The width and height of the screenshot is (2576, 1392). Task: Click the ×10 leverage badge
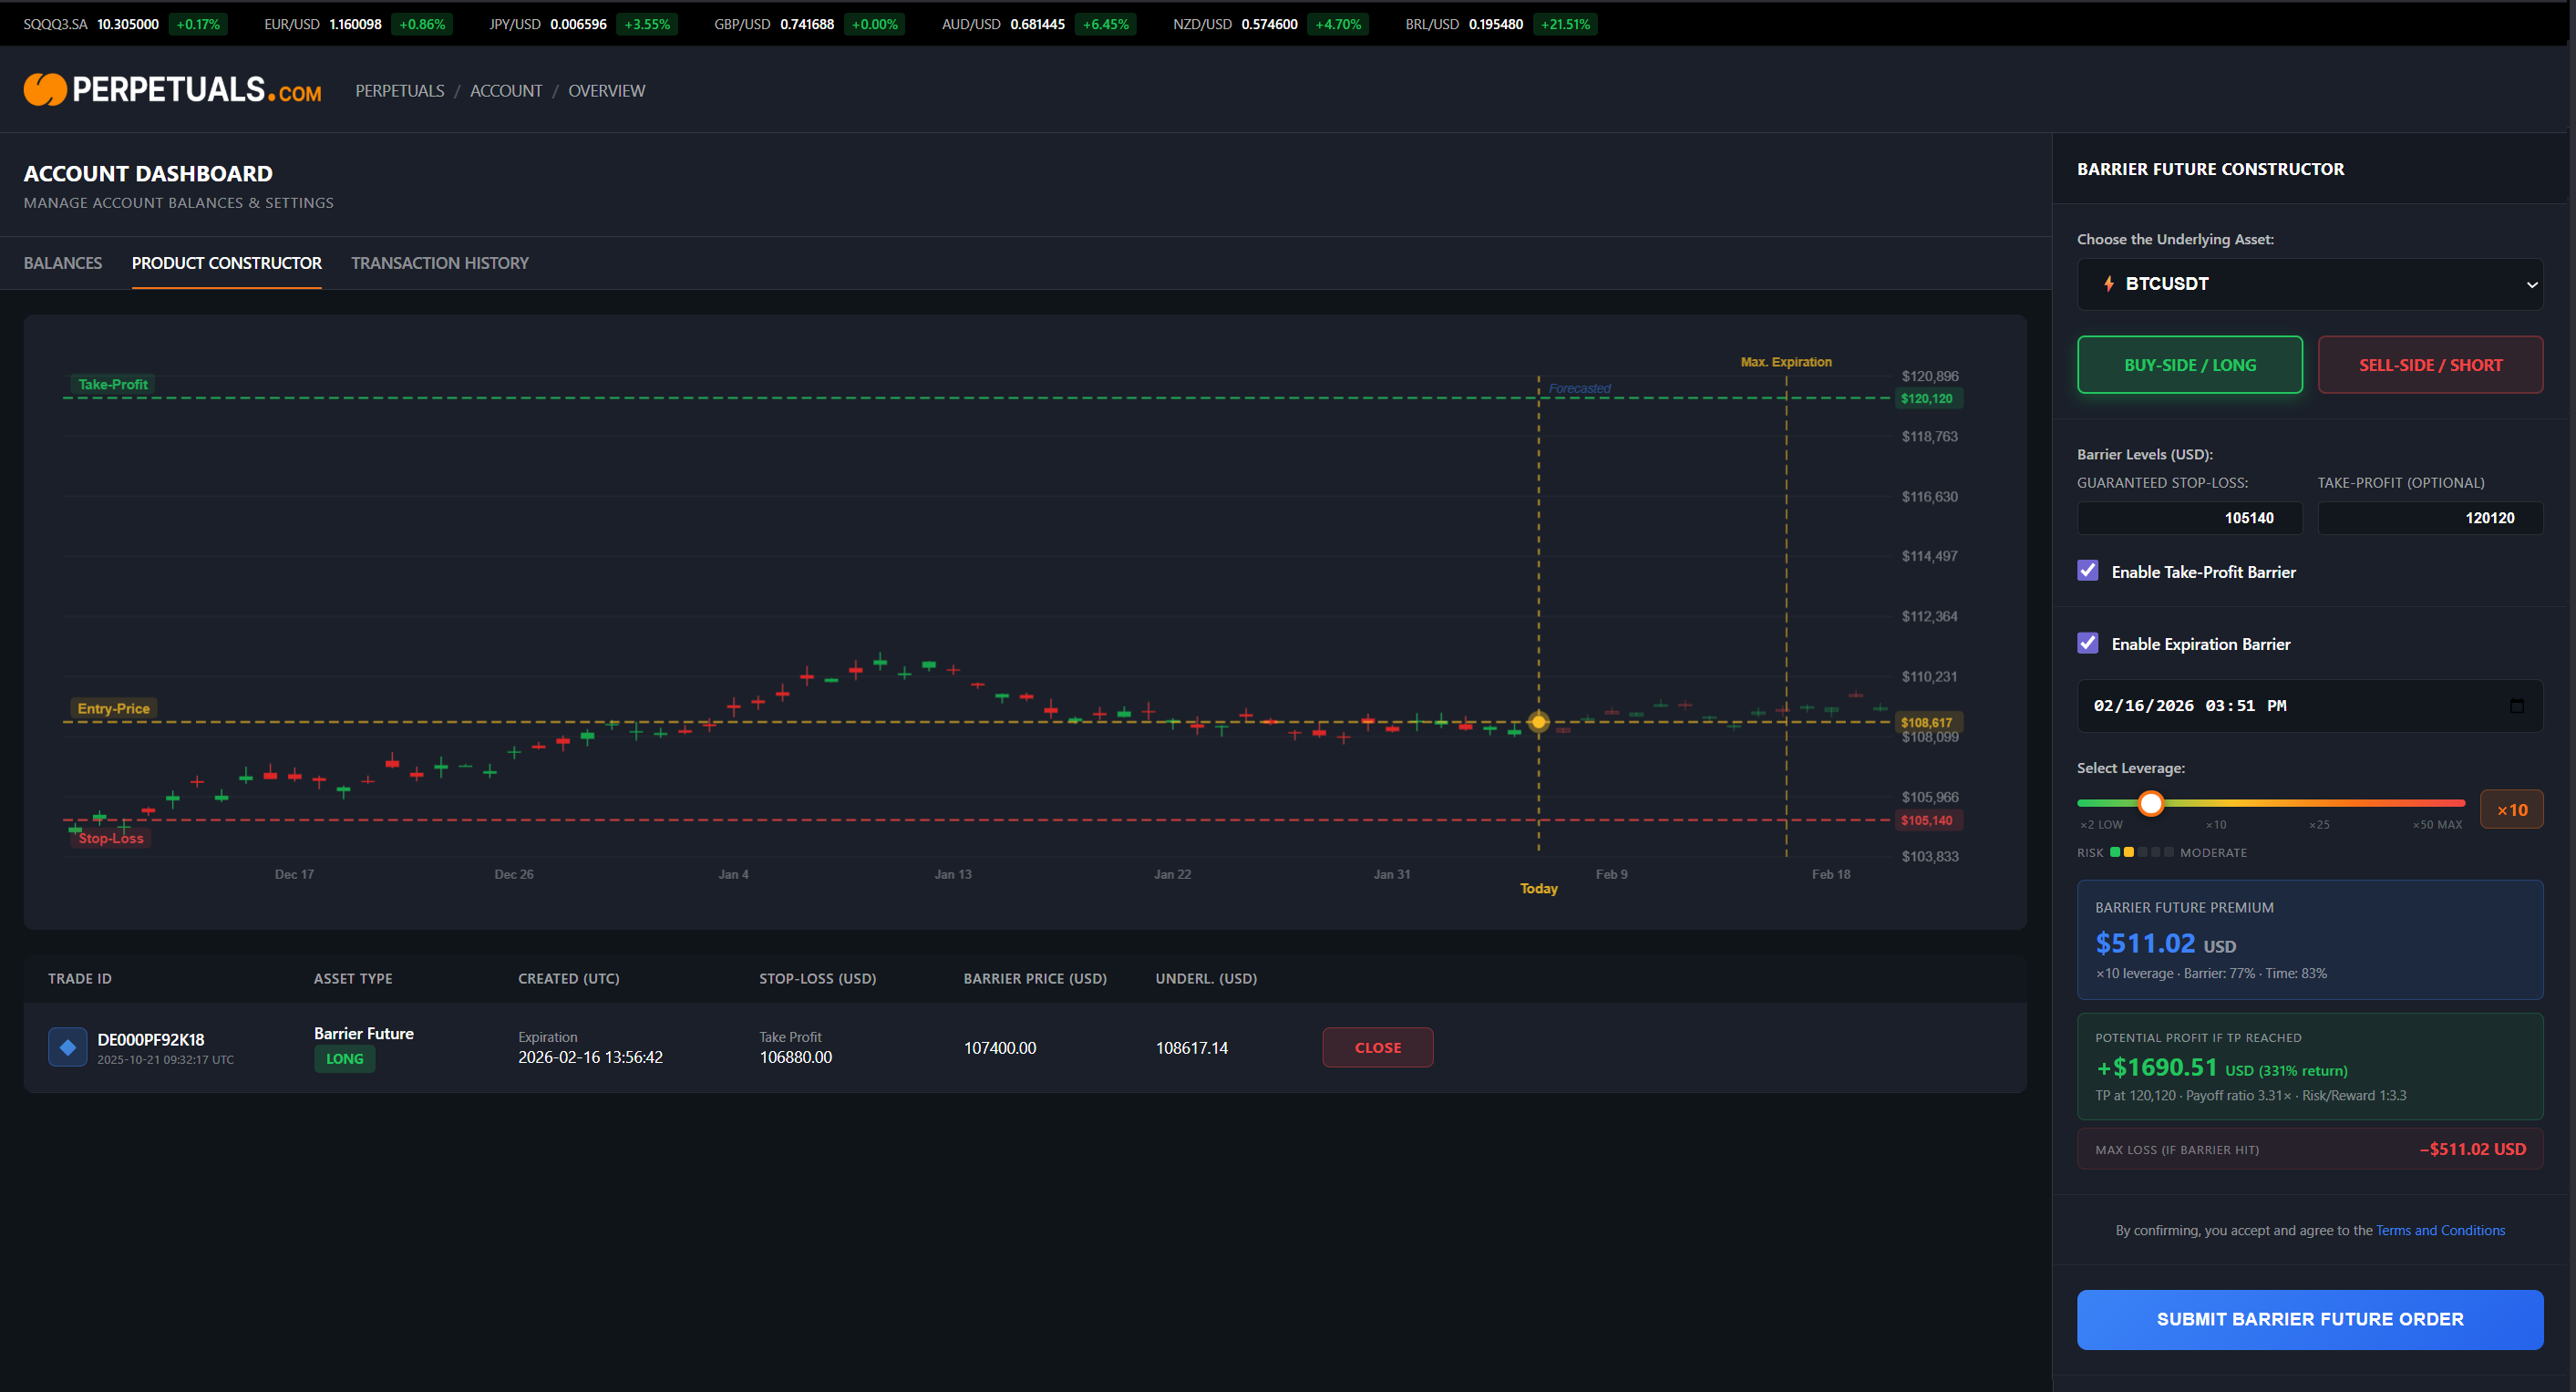click(x=2510, y=810)
